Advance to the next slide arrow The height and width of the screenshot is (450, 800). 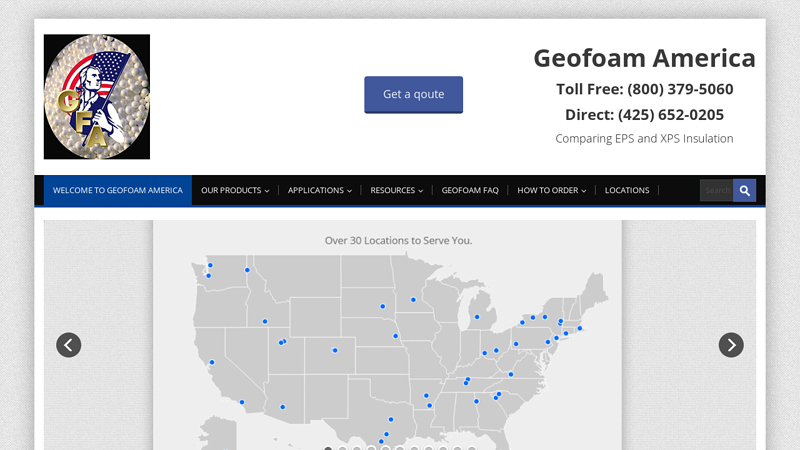[731, 345]
